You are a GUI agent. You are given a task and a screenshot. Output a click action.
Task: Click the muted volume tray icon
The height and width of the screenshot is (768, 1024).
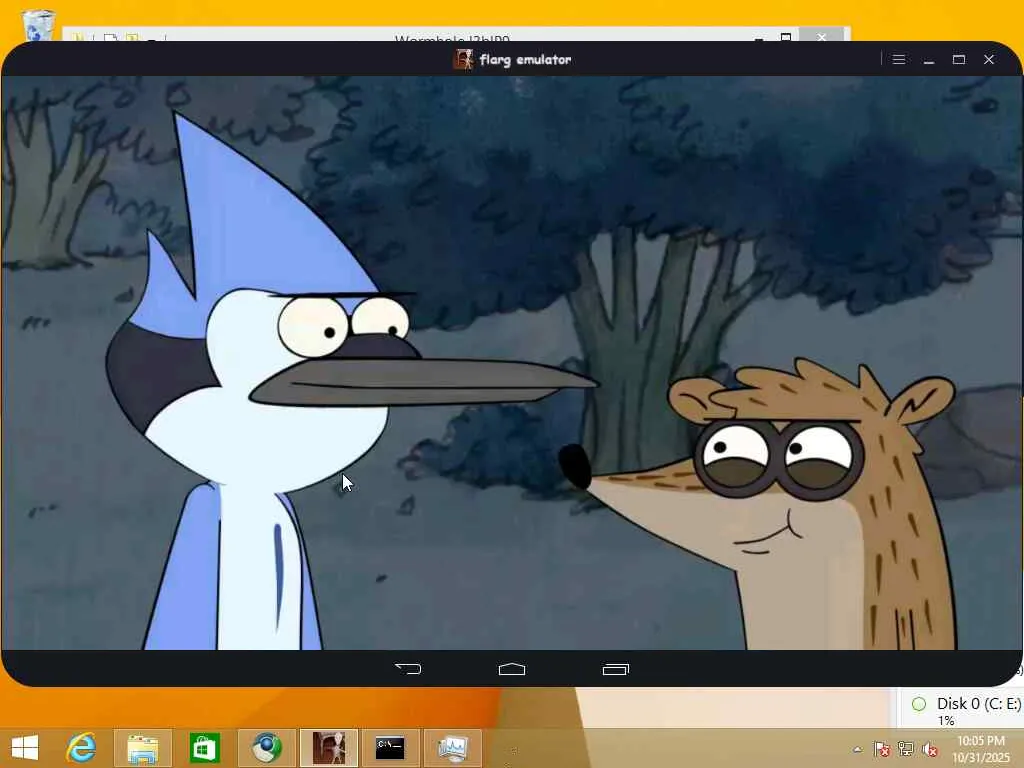tap(930, 749)
